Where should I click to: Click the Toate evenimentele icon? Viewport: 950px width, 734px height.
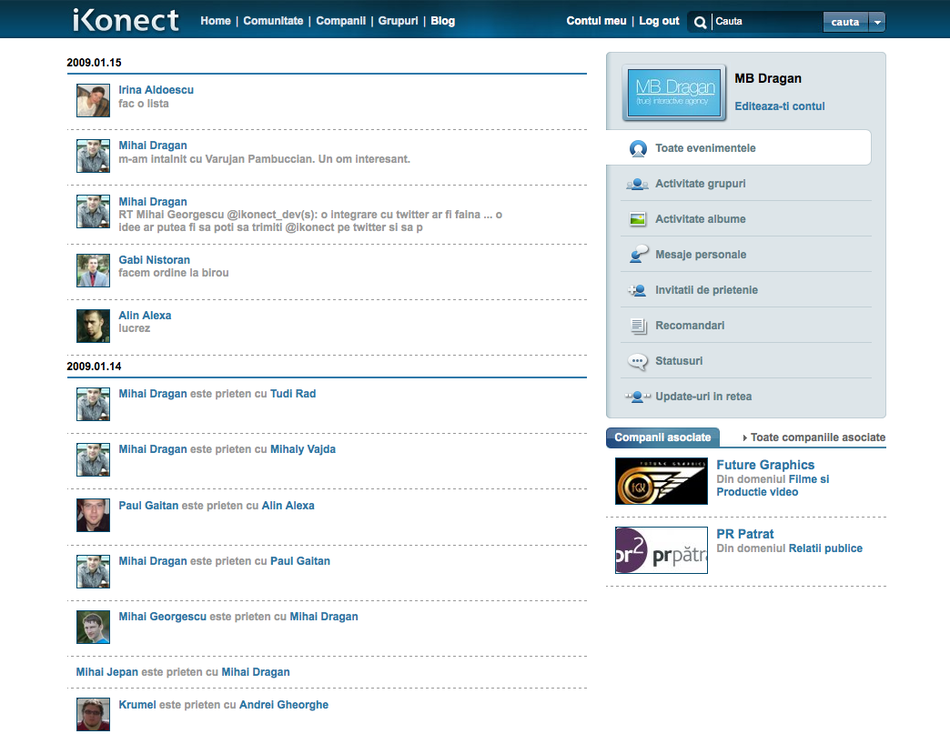pos(638,148)
